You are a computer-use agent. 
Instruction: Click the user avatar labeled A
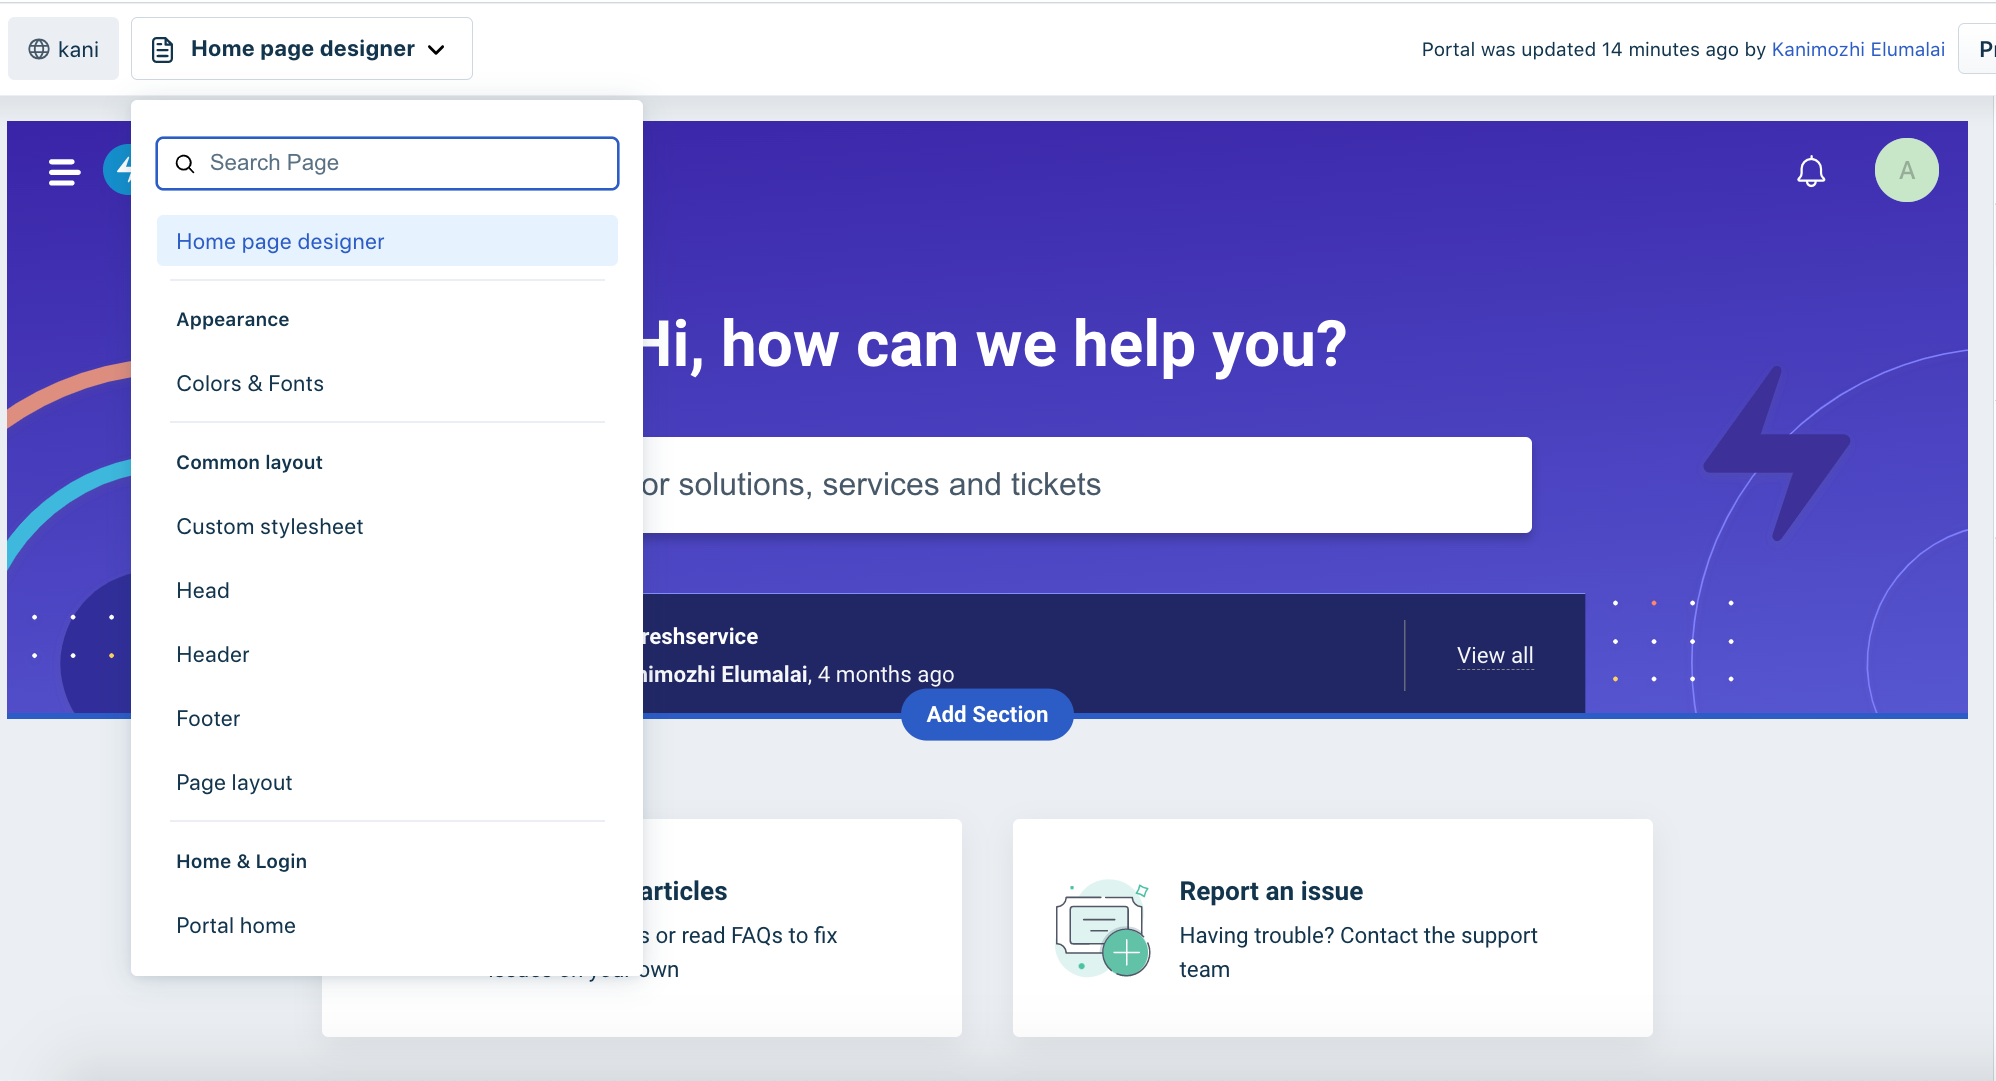pos(1906,170)
